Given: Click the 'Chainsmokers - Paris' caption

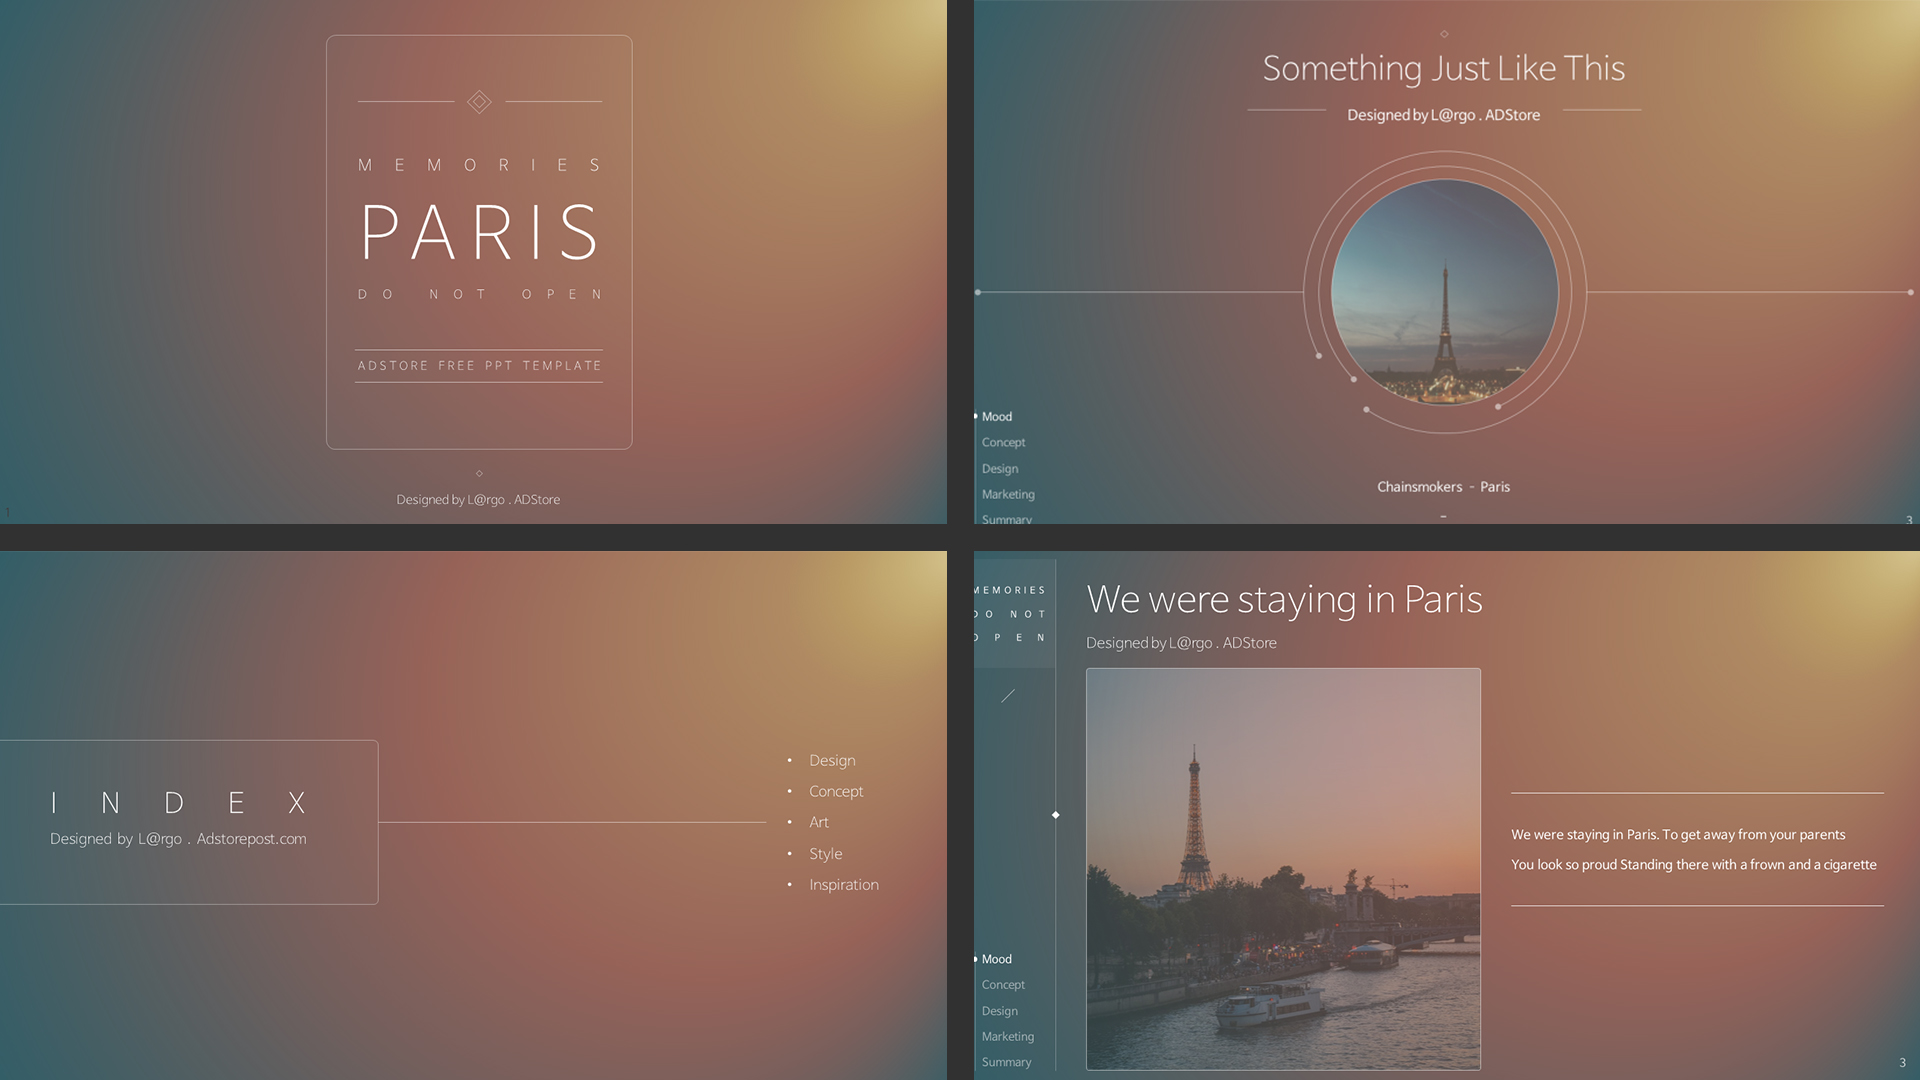Looking at the screenshot, I should [1443, 487].
